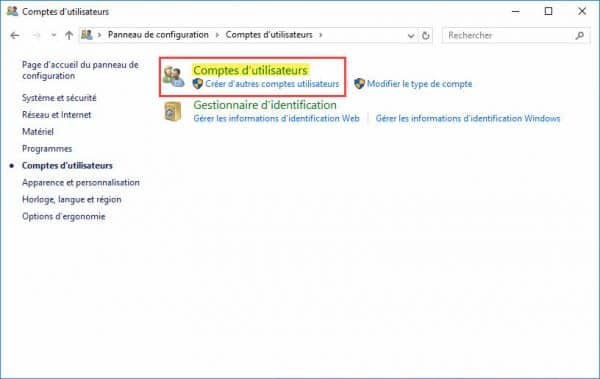Expand chevron after Comptes d'utilisateurs breadcrumb
The image size is (600, 379).
[x=321, y=35]
